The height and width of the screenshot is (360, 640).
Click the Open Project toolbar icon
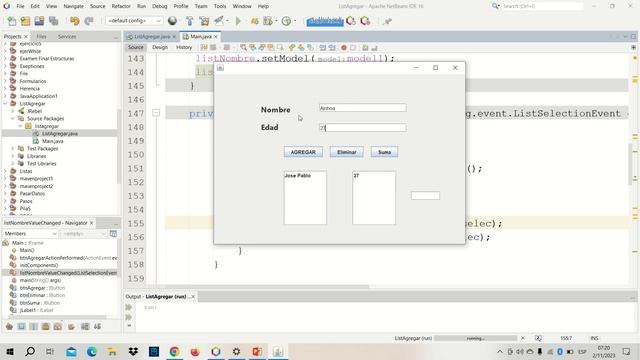[x=39, y=21]
